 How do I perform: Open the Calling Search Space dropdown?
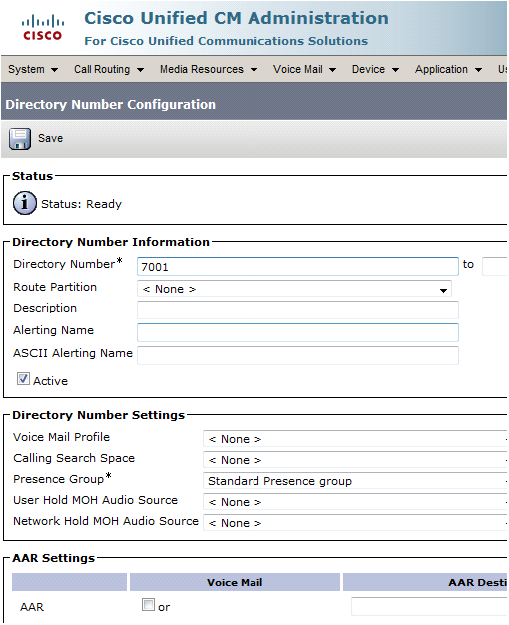(355, 460)
